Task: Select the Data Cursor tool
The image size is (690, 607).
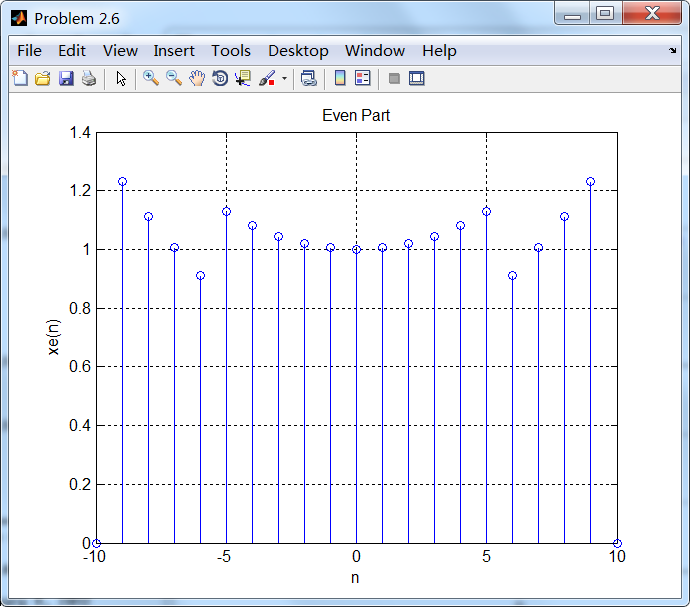Action: click(x=243, y=78)
